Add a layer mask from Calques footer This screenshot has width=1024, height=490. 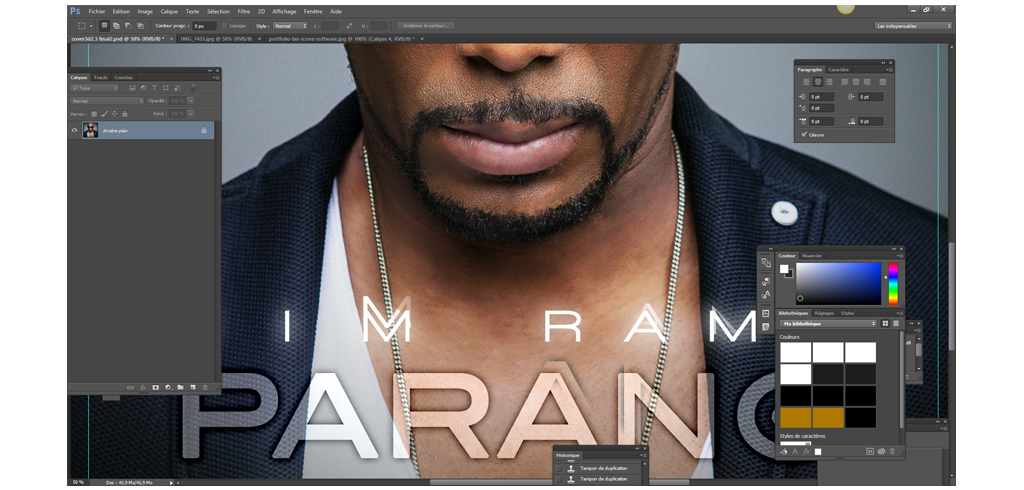click(x=155, y=386)
